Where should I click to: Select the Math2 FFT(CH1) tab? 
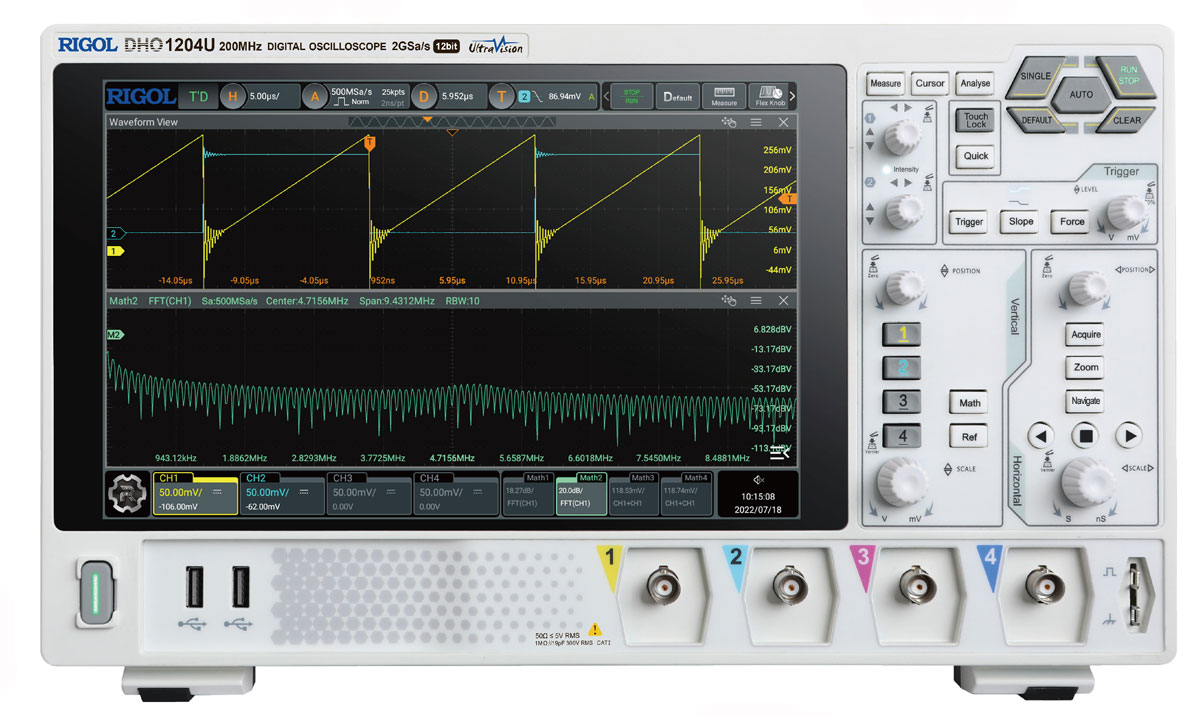581,493
